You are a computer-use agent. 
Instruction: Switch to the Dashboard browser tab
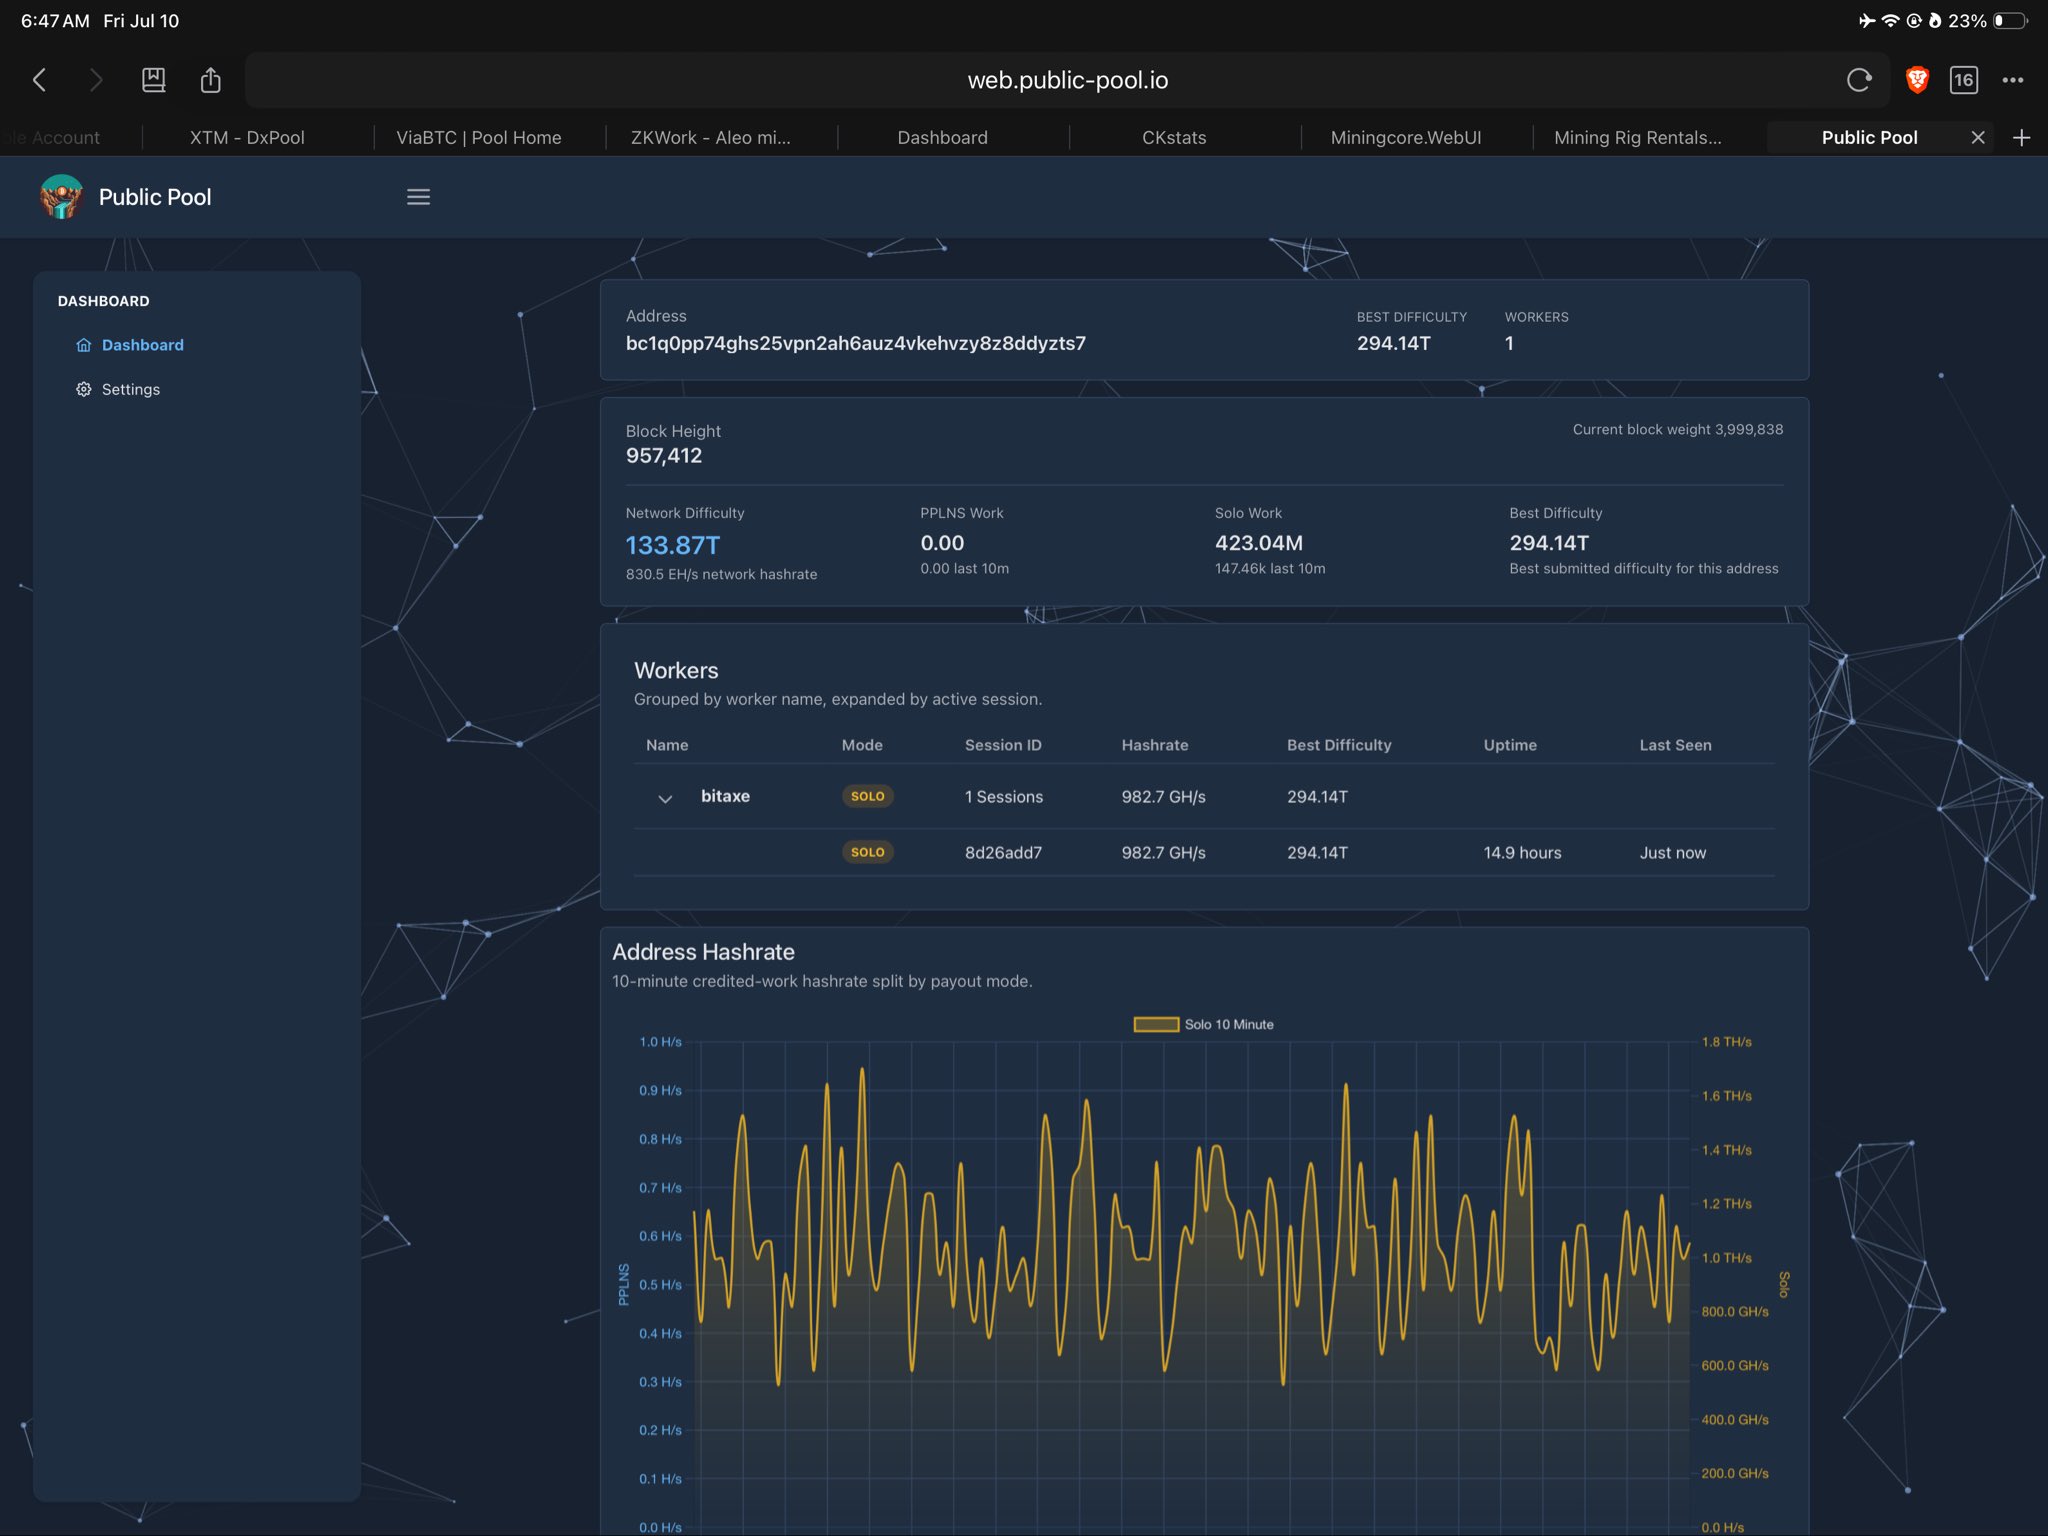943,138
